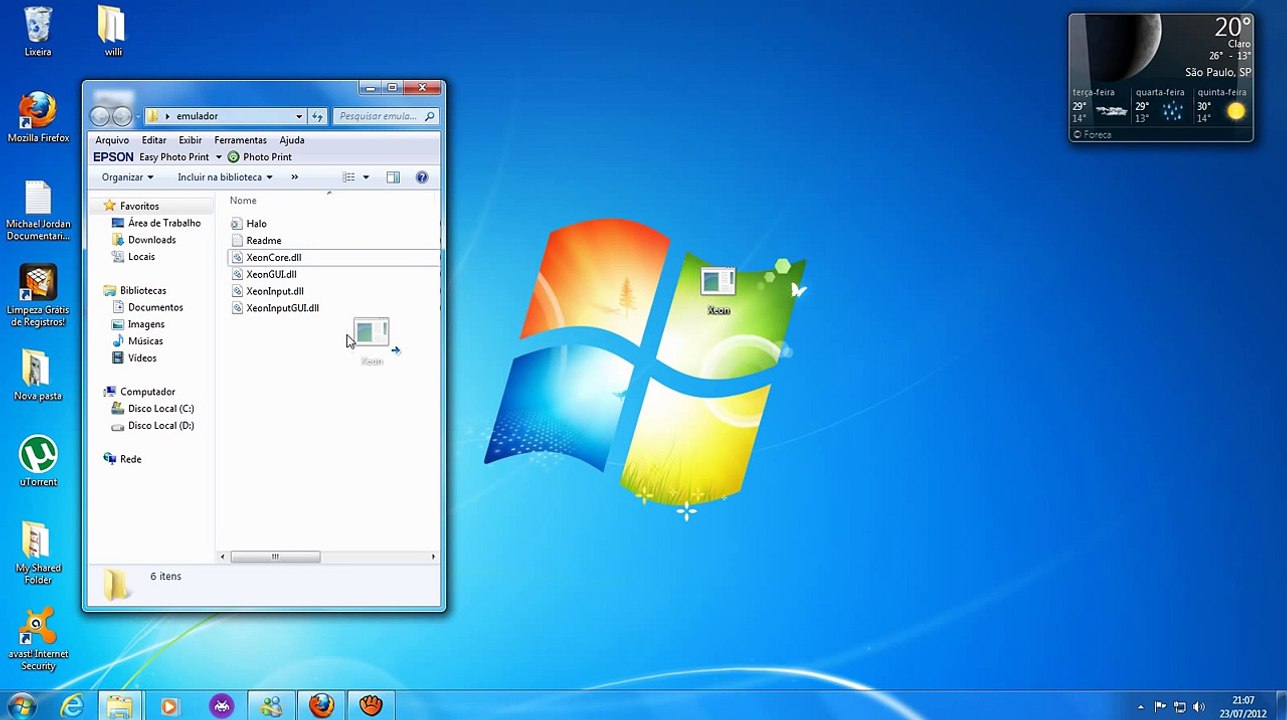Open the view options dropdown arrow

tap(366, 177)
